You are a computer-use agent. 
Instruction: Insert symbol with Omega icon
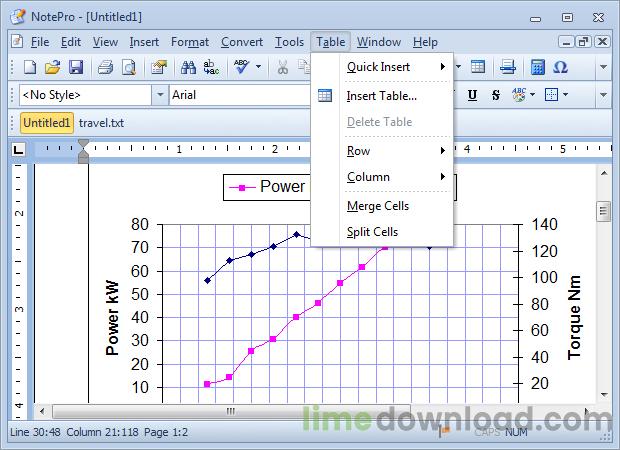pyautogui.click(x=560, y=67)
